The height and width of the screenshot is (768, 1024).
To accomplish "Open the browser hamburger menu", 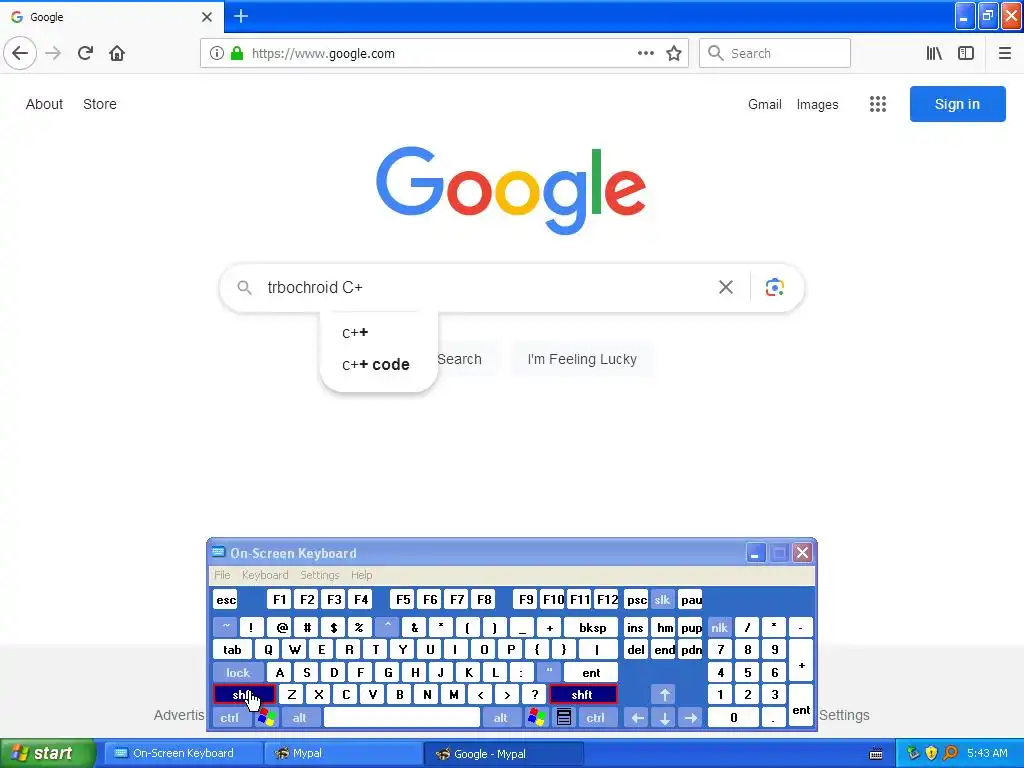I will coord(1004,54).
